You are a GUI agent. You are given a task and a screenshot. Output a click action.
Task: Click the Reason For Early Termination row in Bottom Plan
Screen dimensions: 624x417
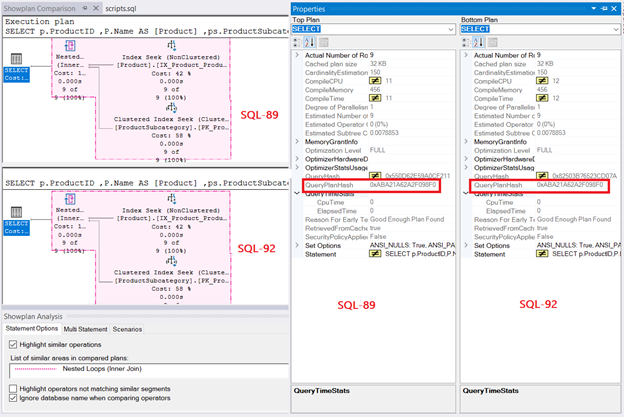pos(545,219)
